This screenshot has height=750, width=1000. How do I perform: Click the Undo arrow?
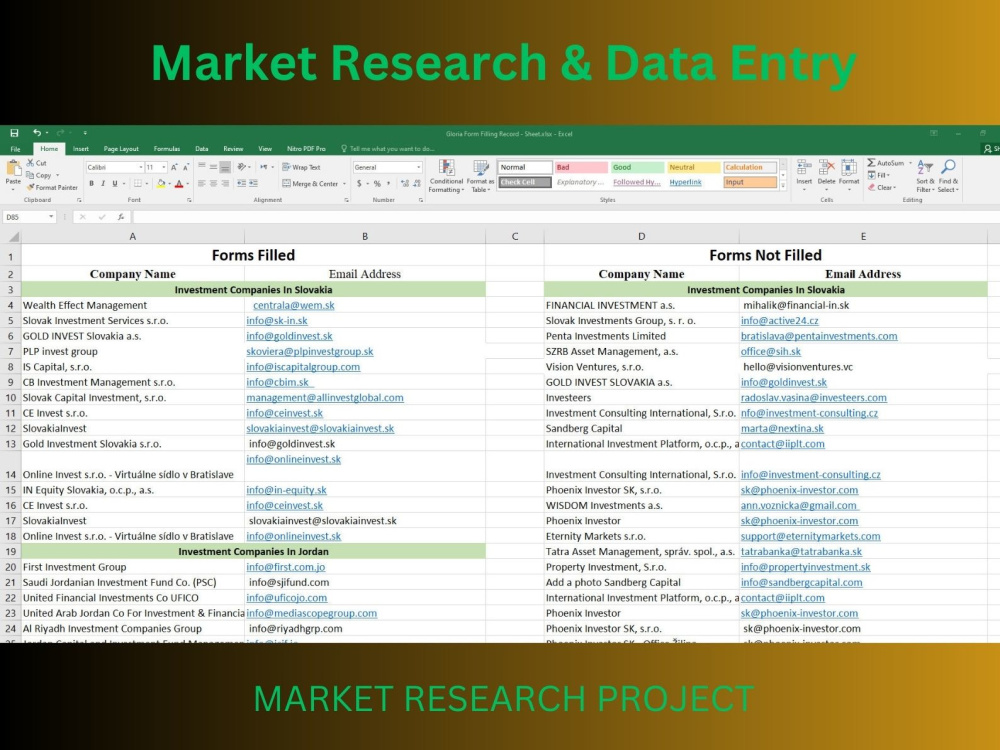point(37,133)
